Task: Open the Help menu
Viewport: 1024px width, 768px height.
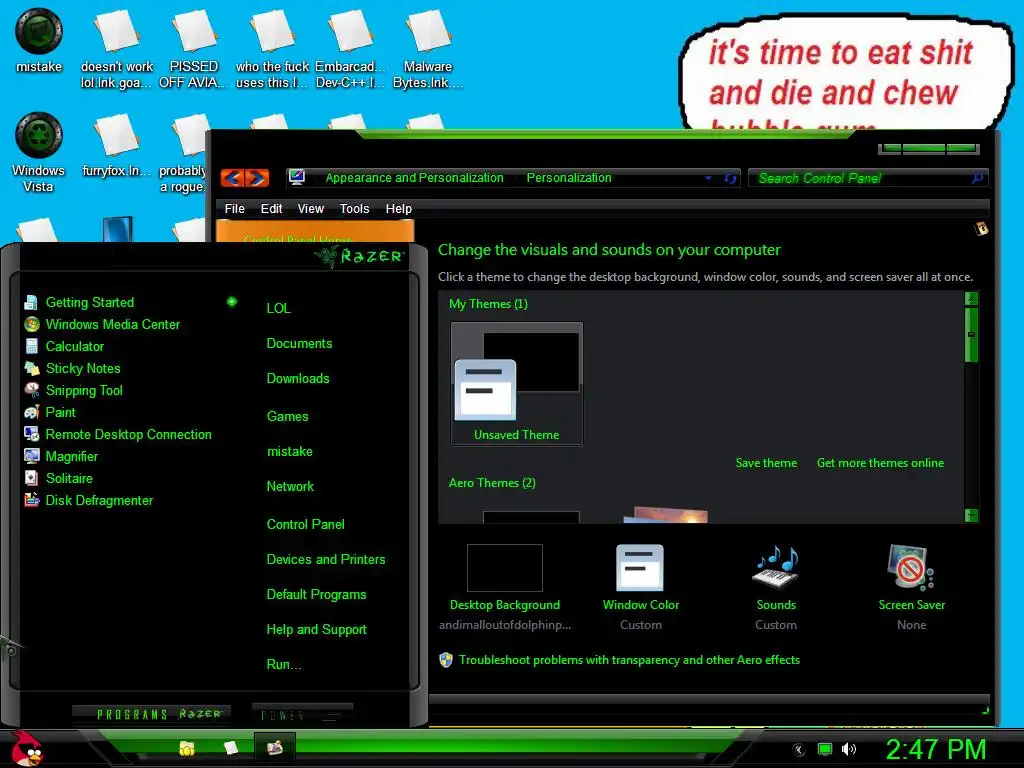Action: 398,209
